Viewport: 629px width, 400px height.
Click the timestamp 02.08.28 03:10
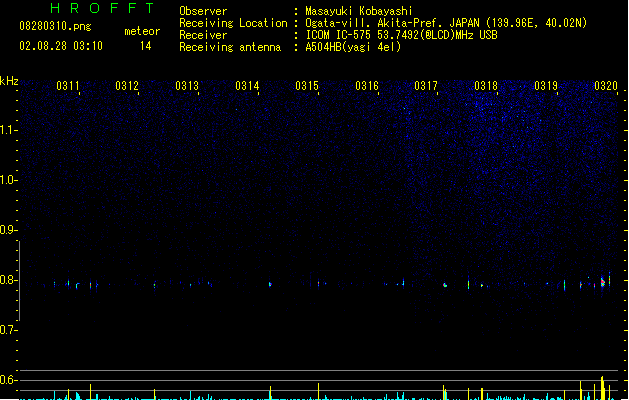[61, 46]
